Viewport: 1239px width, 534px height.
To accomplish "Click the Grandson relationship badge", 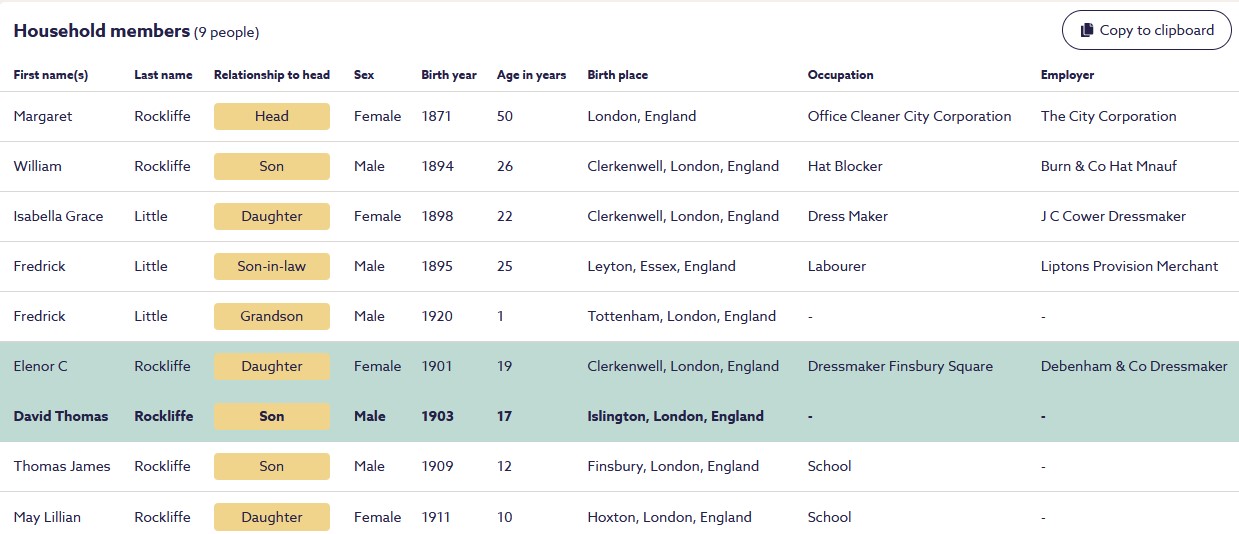I will point(271,316).
